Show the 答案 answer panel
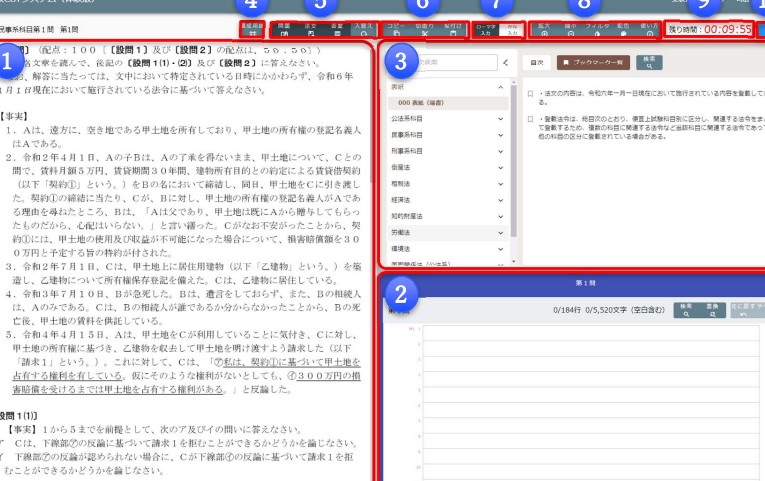 click(x=337, y=30)
